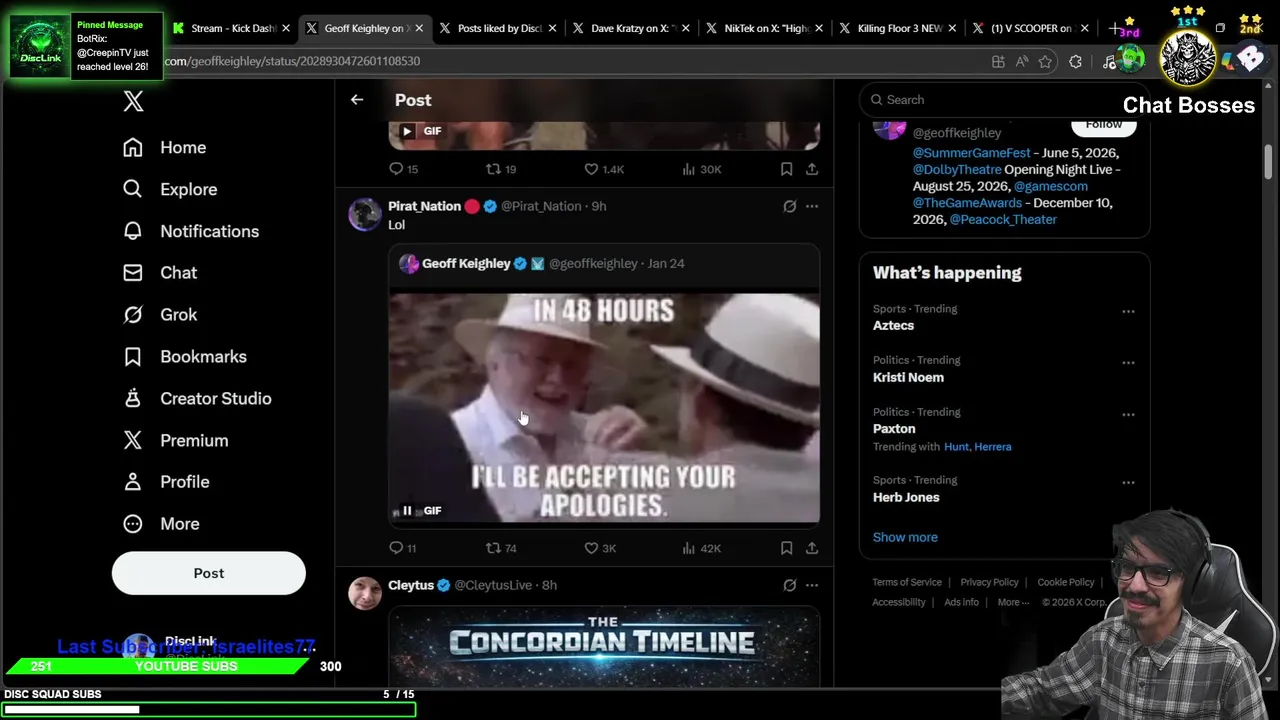Like the post with 3K likes
This screenshot has height=720, width=1280.
click(x=600, y=548)
